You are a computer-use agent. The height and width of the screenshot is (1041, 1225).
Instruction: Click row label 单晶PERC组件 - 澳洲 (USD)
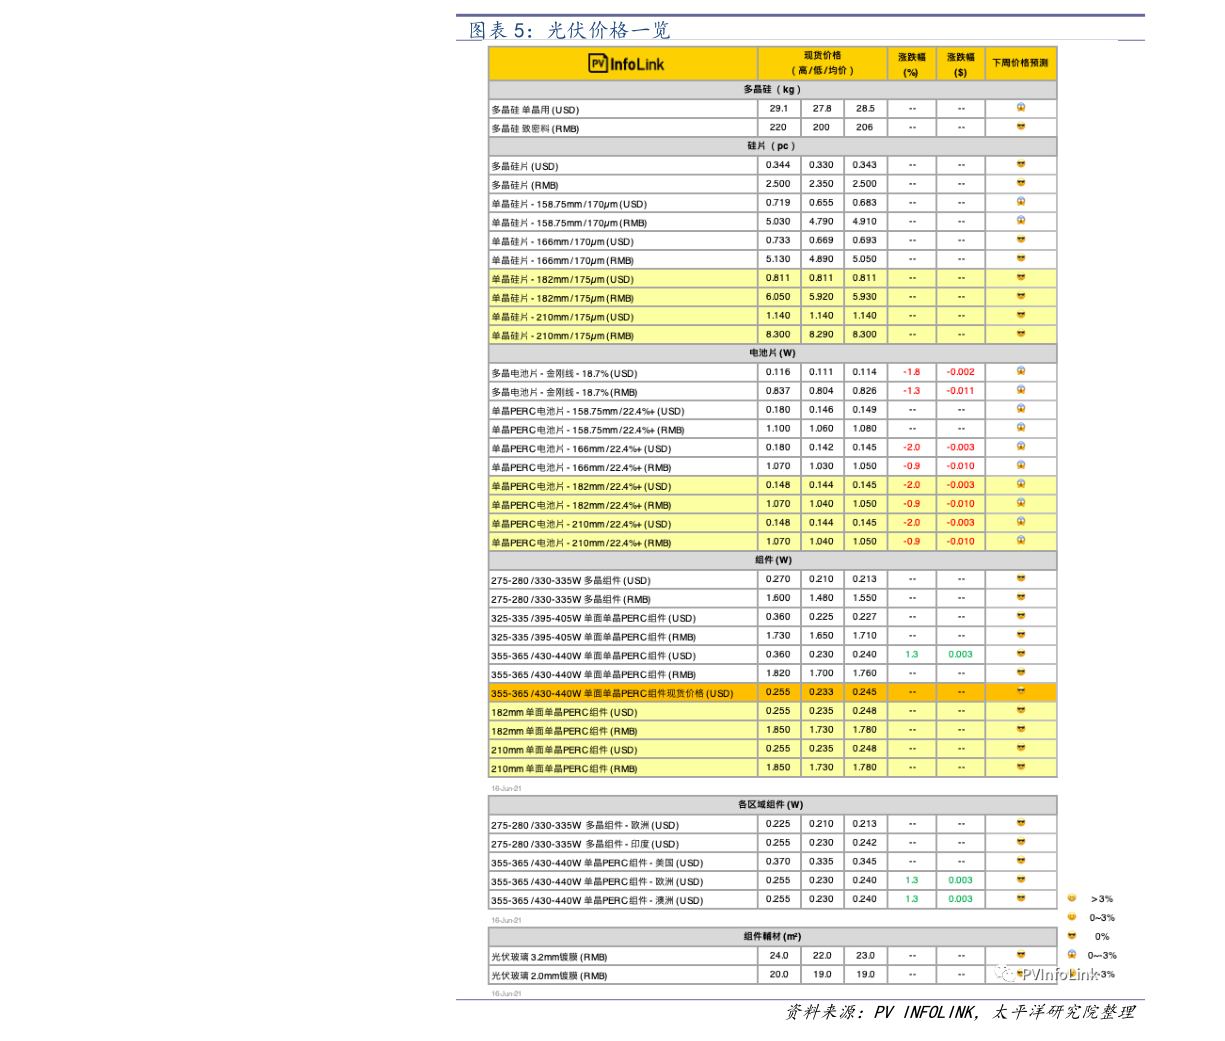[597, 900]
